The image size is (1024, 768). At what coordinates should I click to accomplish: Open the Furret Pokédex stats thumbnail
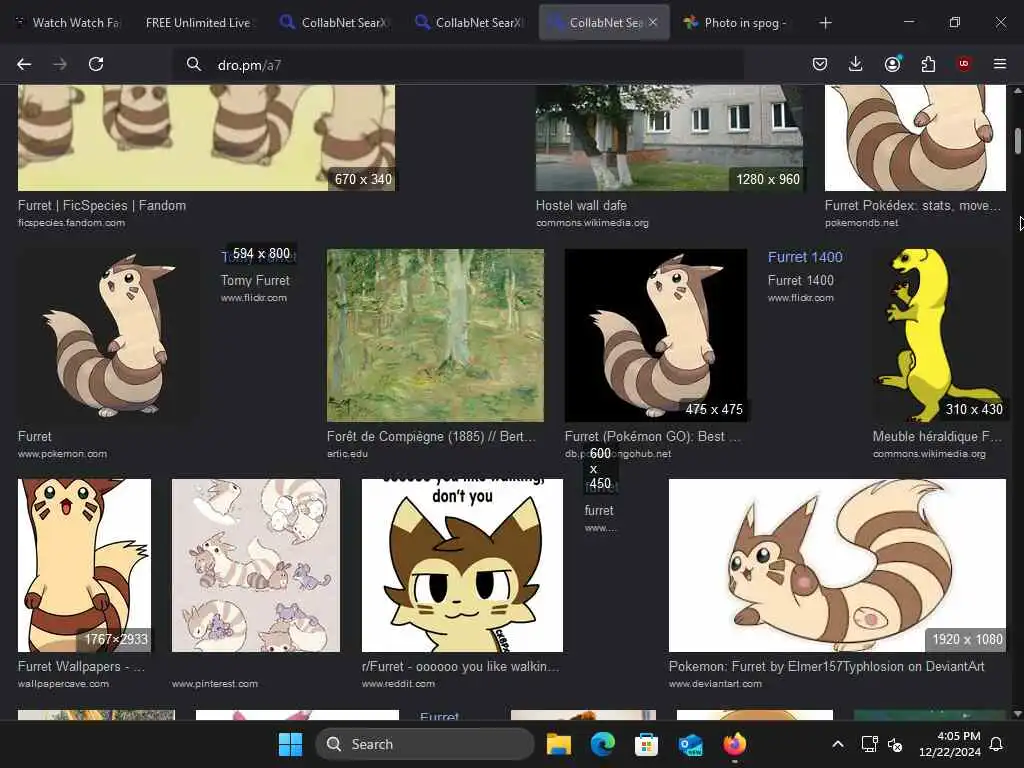click(x=915, y=138)
